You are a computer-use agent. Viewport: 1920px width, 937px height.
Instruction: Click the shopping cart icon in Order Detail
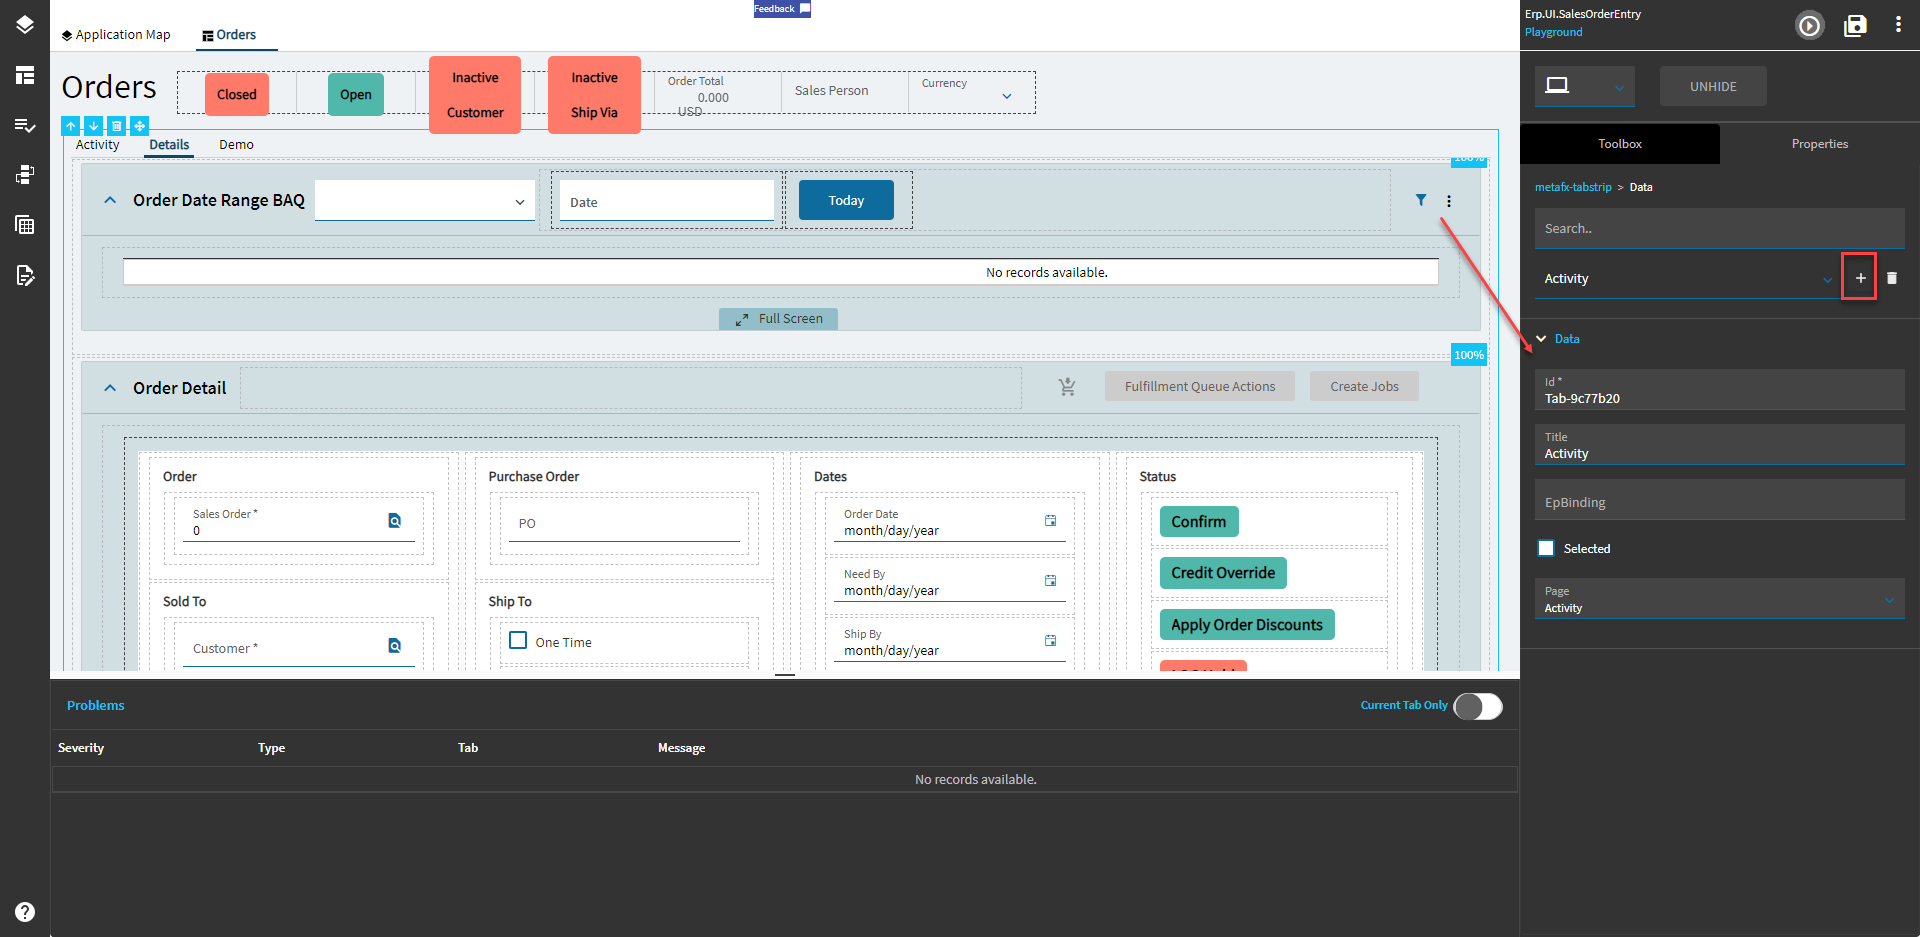1068,387
